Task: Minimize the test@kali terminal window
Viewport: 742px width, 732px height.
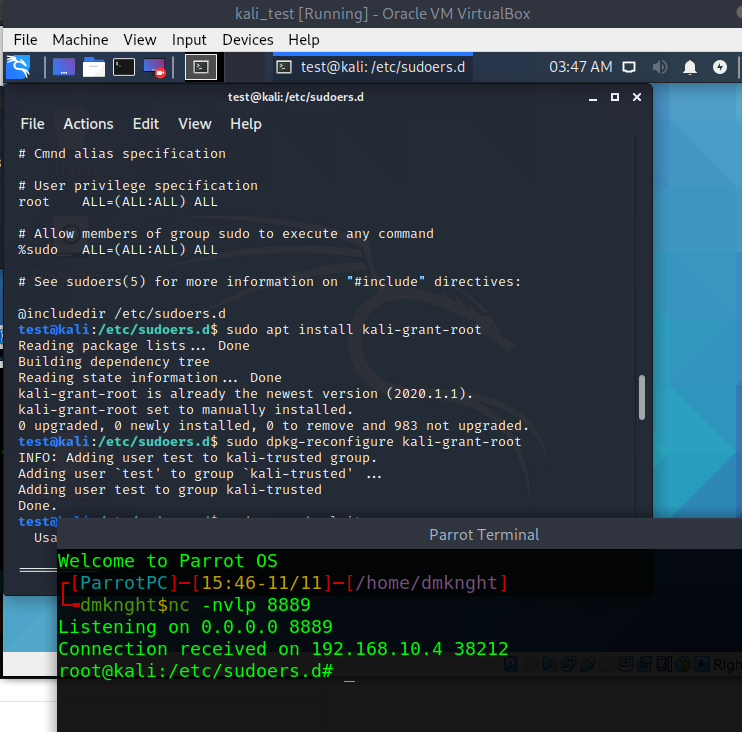Action: coord(592,97)
